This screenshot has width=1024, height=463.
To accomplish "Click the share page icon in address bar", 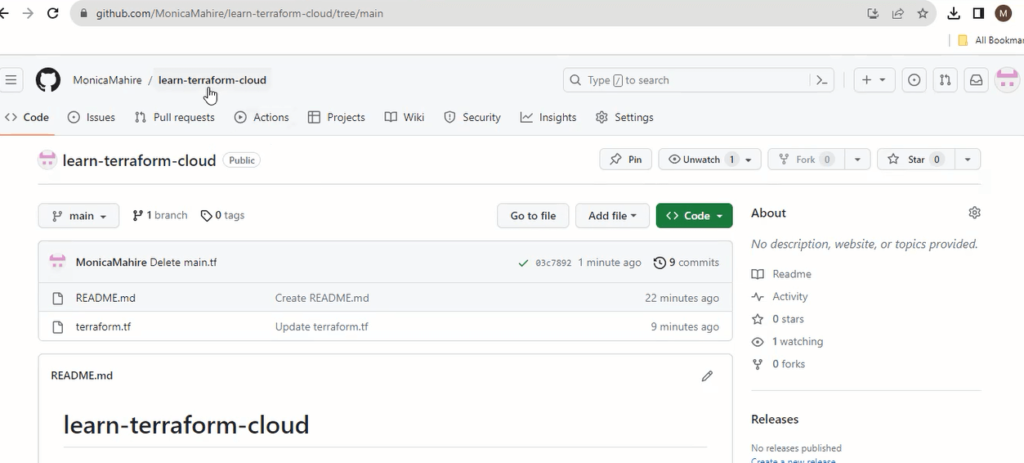I will (x=898, y=13).
